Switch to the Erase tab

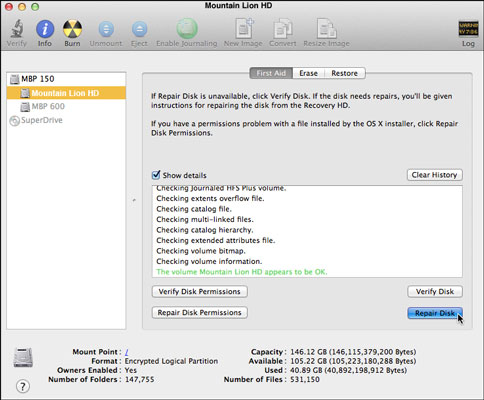click(308, 73)
